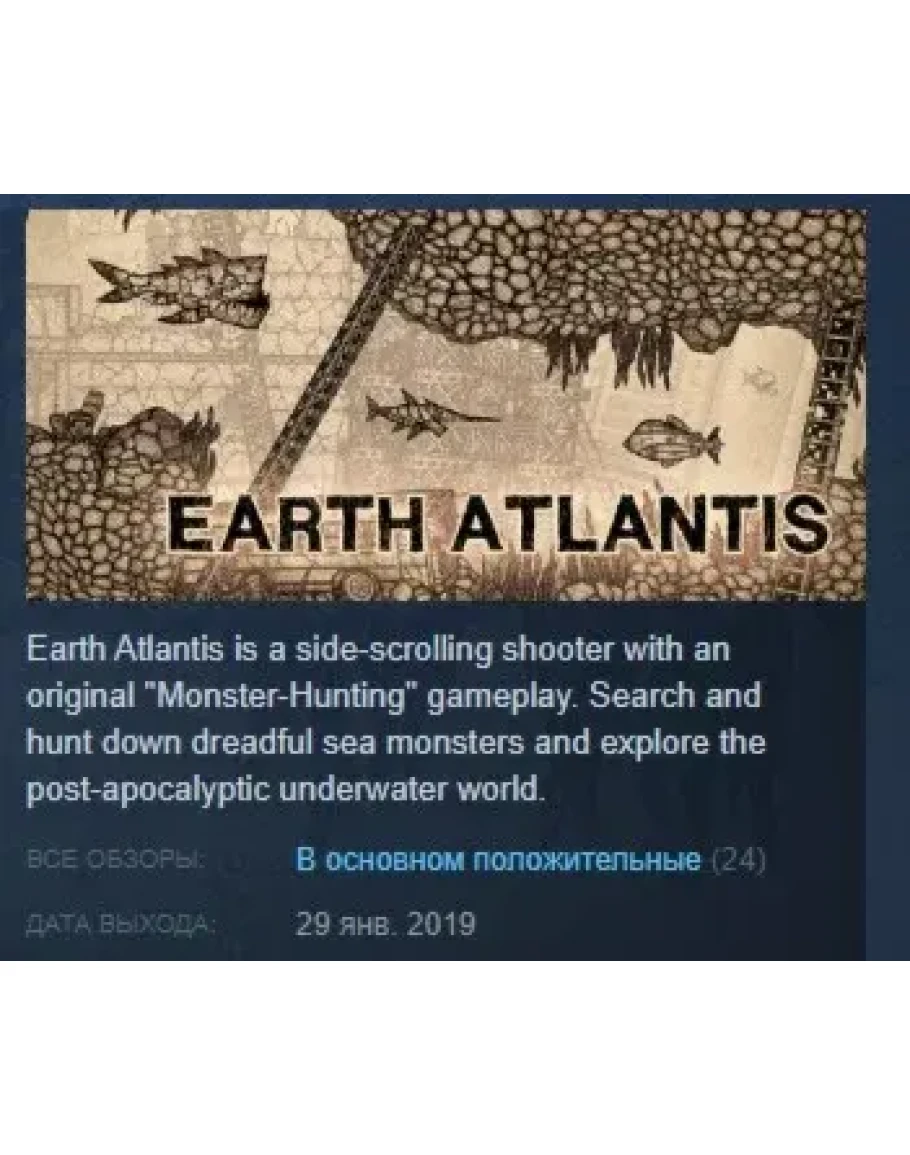Image resolution: width=910 pixels, height=1155 pixels.
Task: Click the 'ВСЕ ОБЗОРЫ' label
Action: coord(116,860)
